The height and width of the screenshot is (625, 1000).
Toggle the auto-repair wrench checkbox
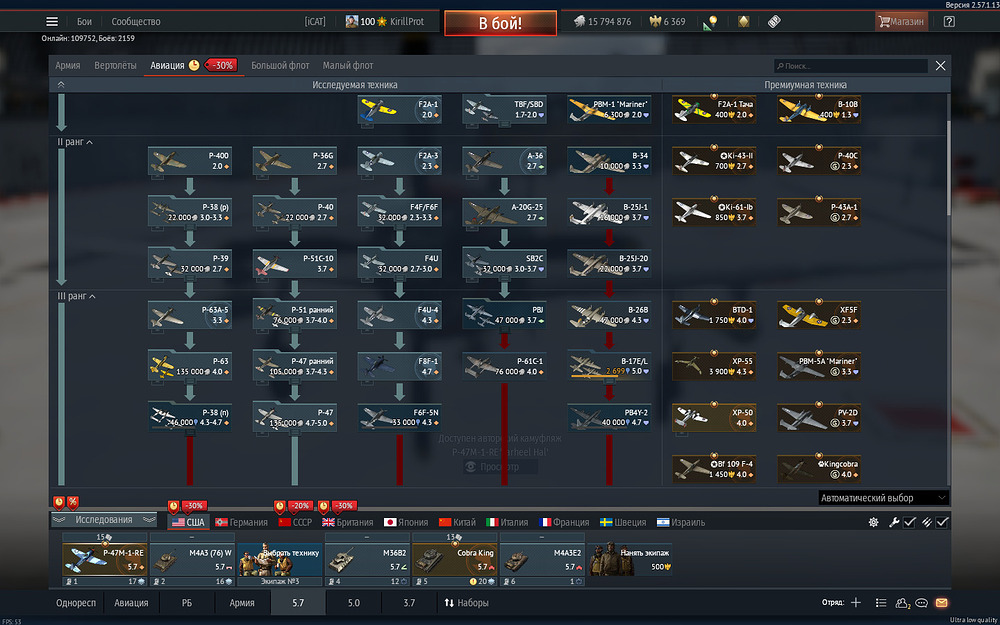pos(909,522)
